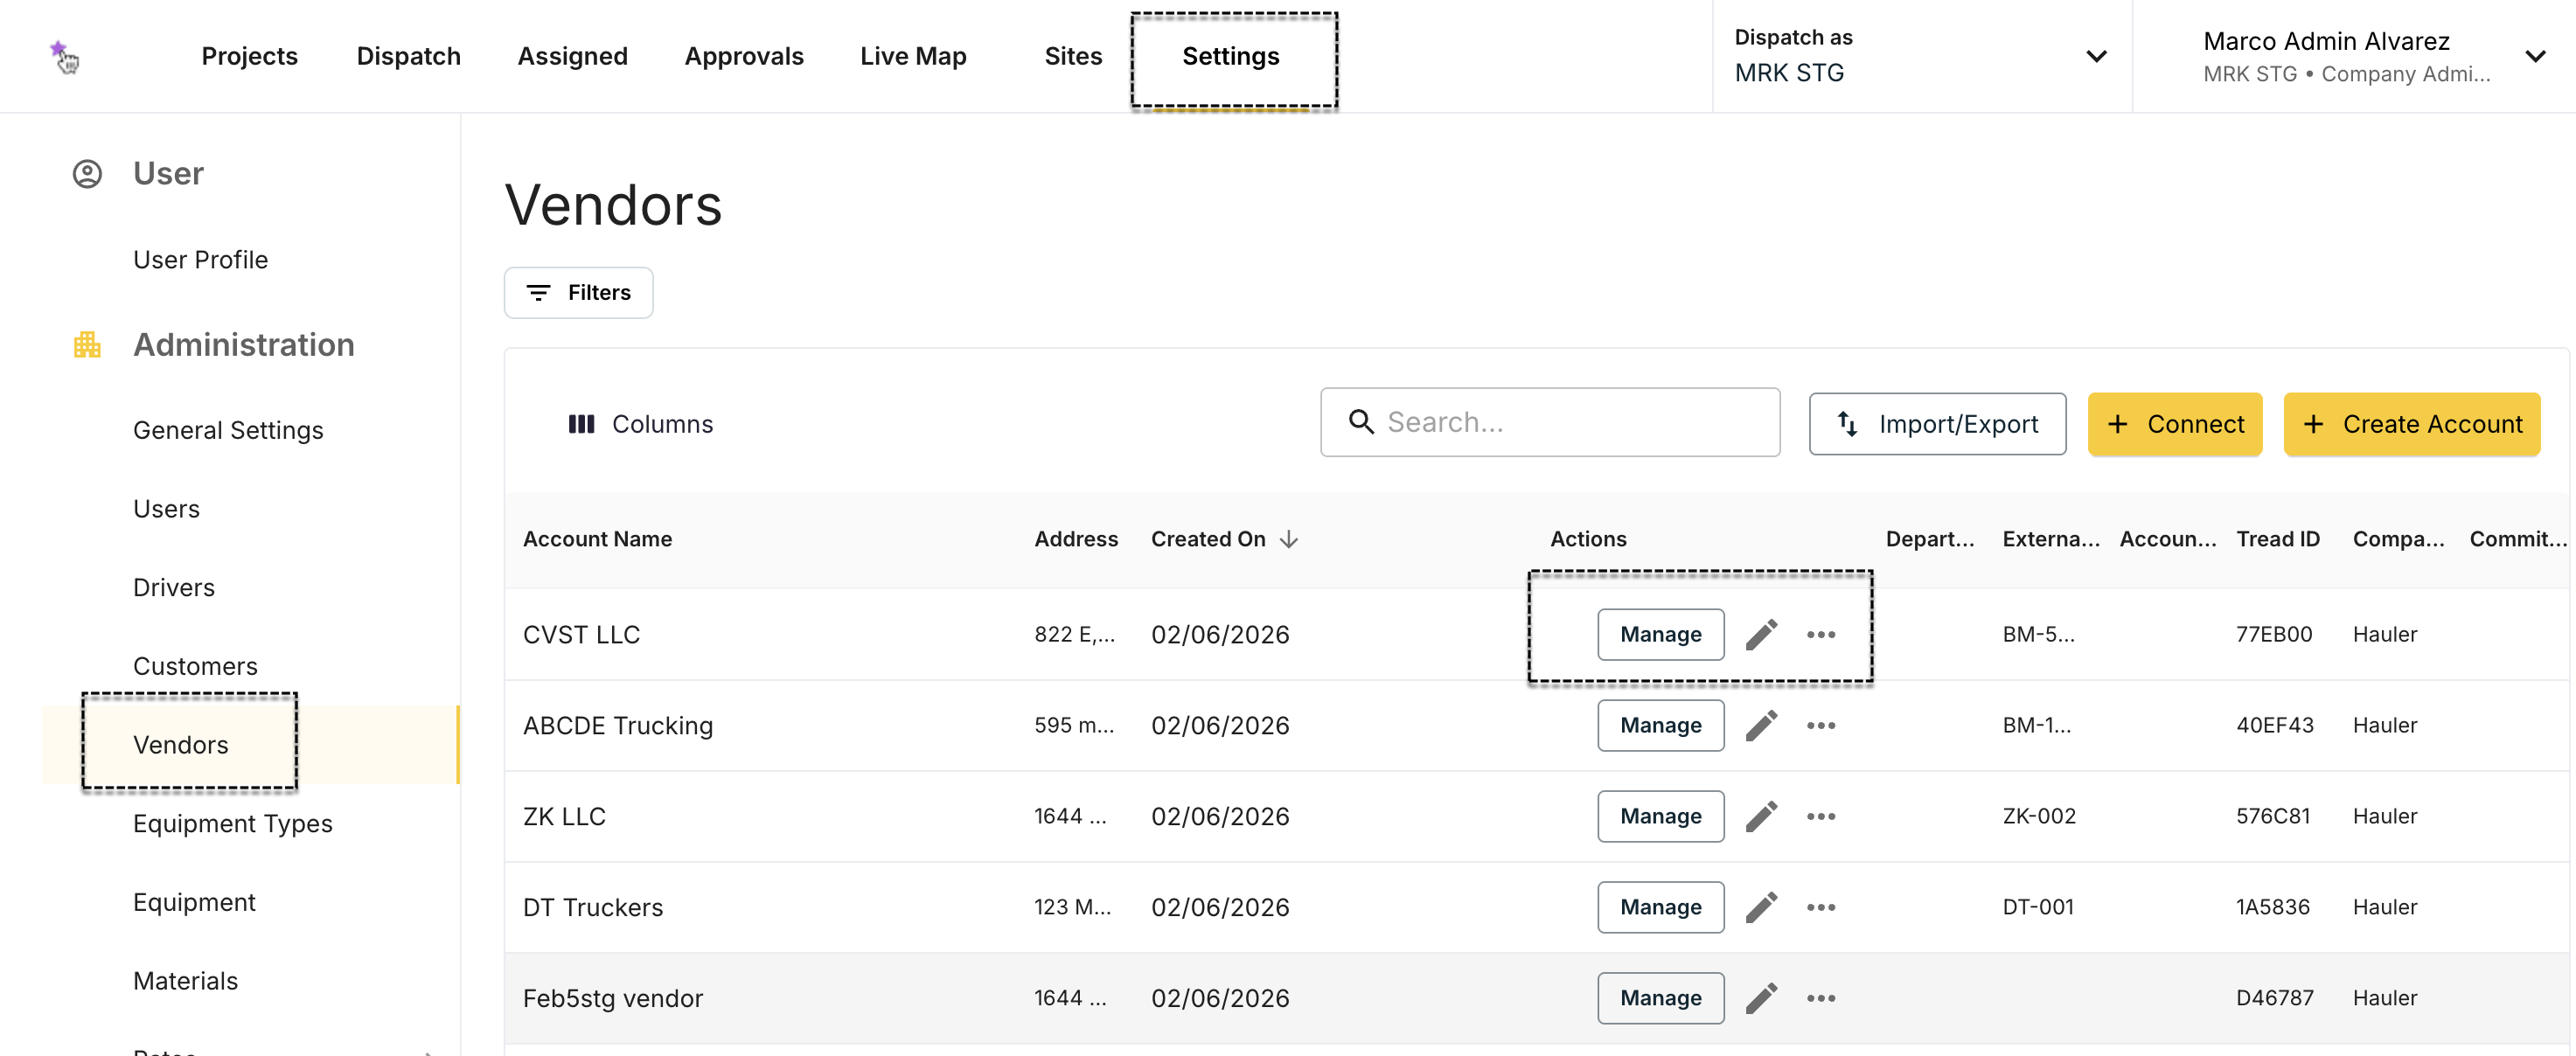
Task: Open more options for ZK LLC
Action: tap(1821, 817)
